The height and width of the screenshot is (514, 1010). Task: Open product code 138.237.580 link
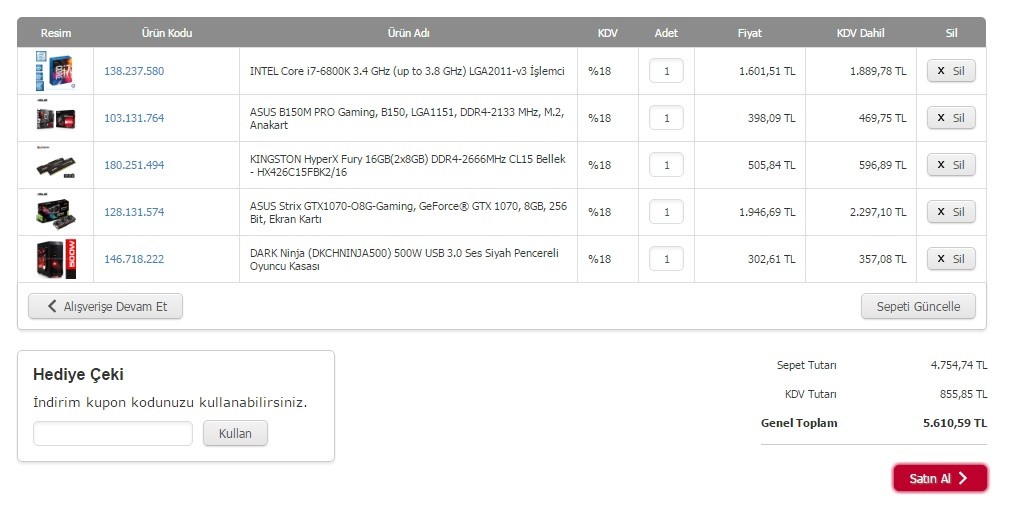pyautogui.click(x=134, y=71)
